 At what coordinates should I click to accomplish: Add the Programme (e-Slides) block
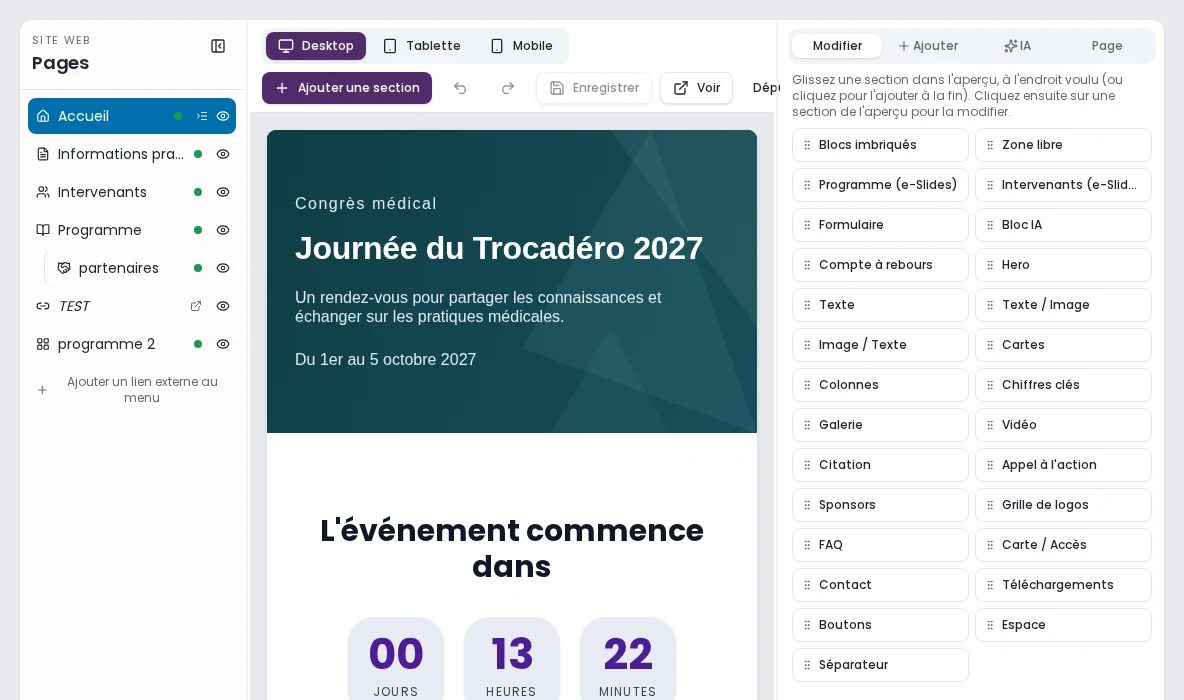(880, 185)
